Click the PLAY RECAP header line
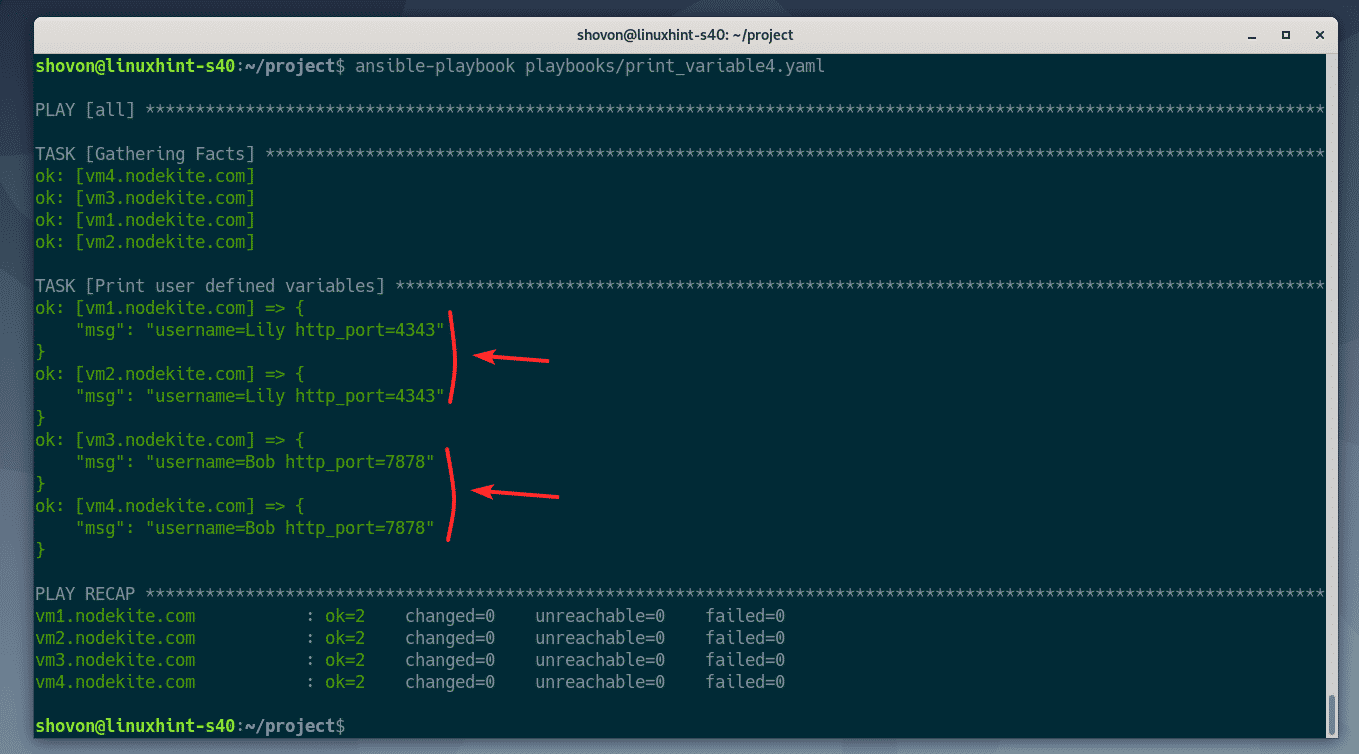Viewport: 1359px width, 754px height. [x=680, y=594]
